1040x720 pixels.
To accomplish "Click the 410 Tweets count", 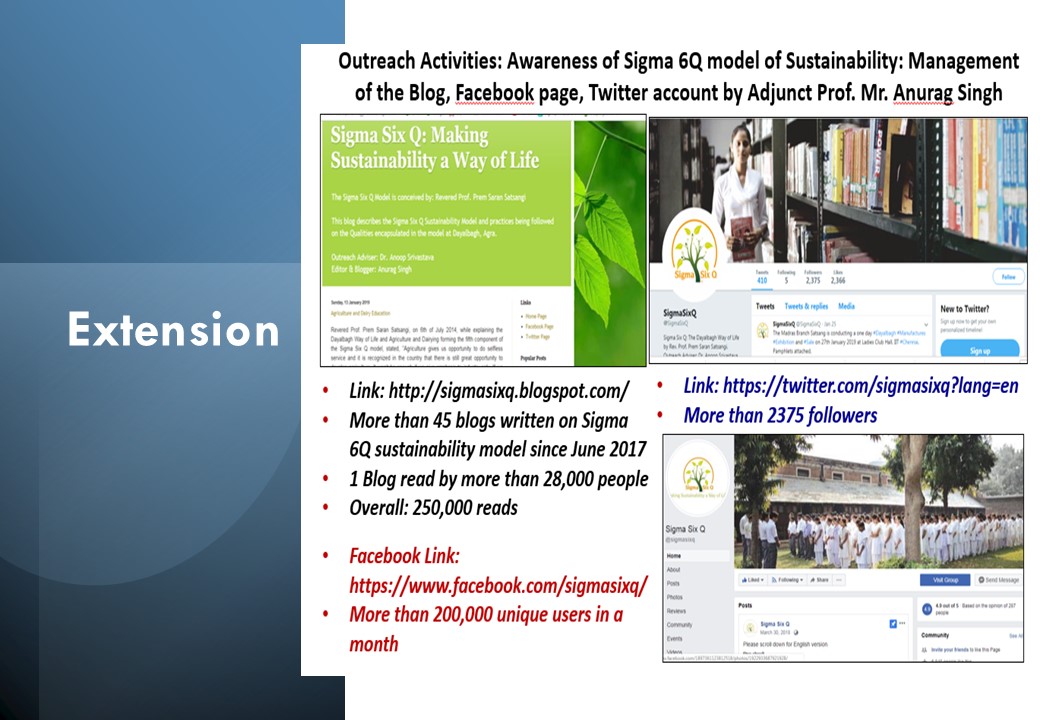I will tap(762, 277).
